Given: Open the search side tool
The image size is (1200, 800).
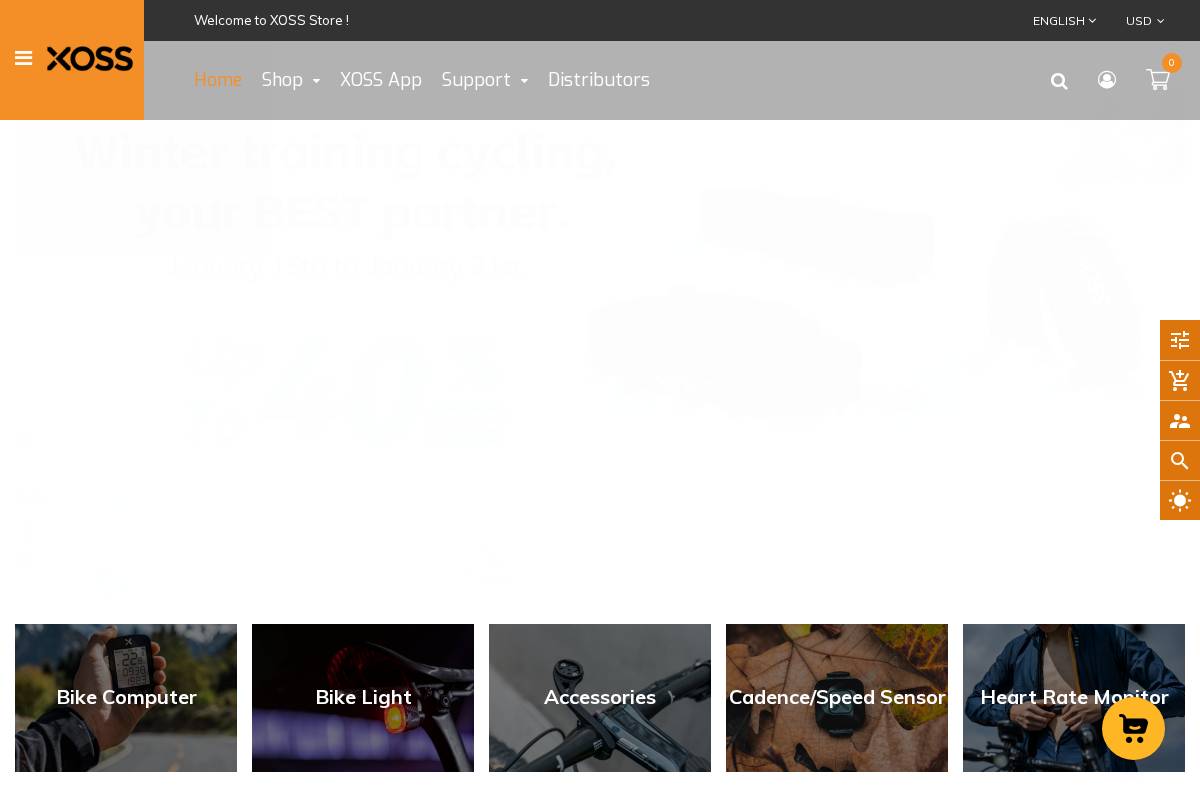Looking at the screenshot, I should pyautogui.click(x=1180, y=461).
